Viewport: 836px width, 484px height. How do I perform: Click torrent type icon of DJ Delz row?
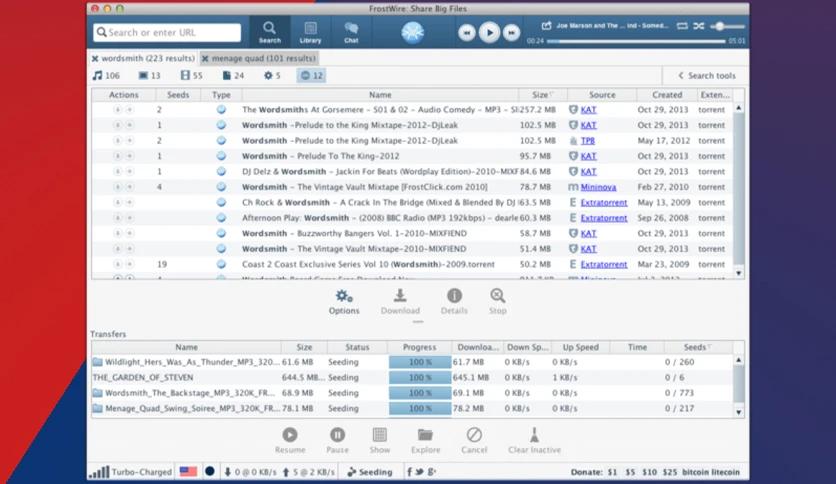click(x=221, y=172)
